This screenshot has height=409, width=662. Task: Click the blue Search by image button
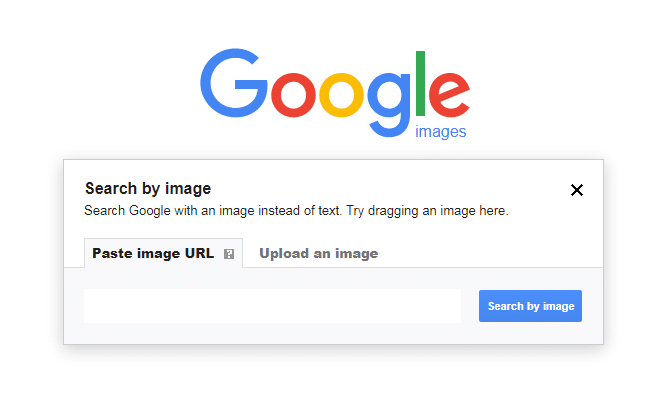tap(530, 306)
